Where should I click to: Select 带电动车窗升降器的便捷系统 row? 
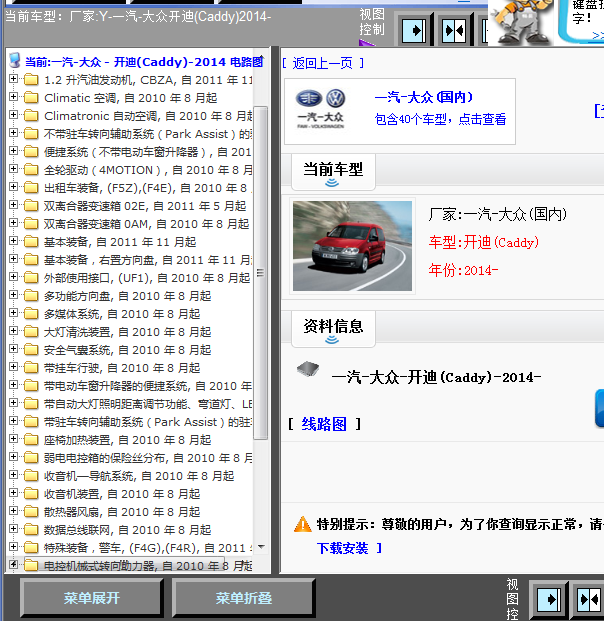click(147, 386)
